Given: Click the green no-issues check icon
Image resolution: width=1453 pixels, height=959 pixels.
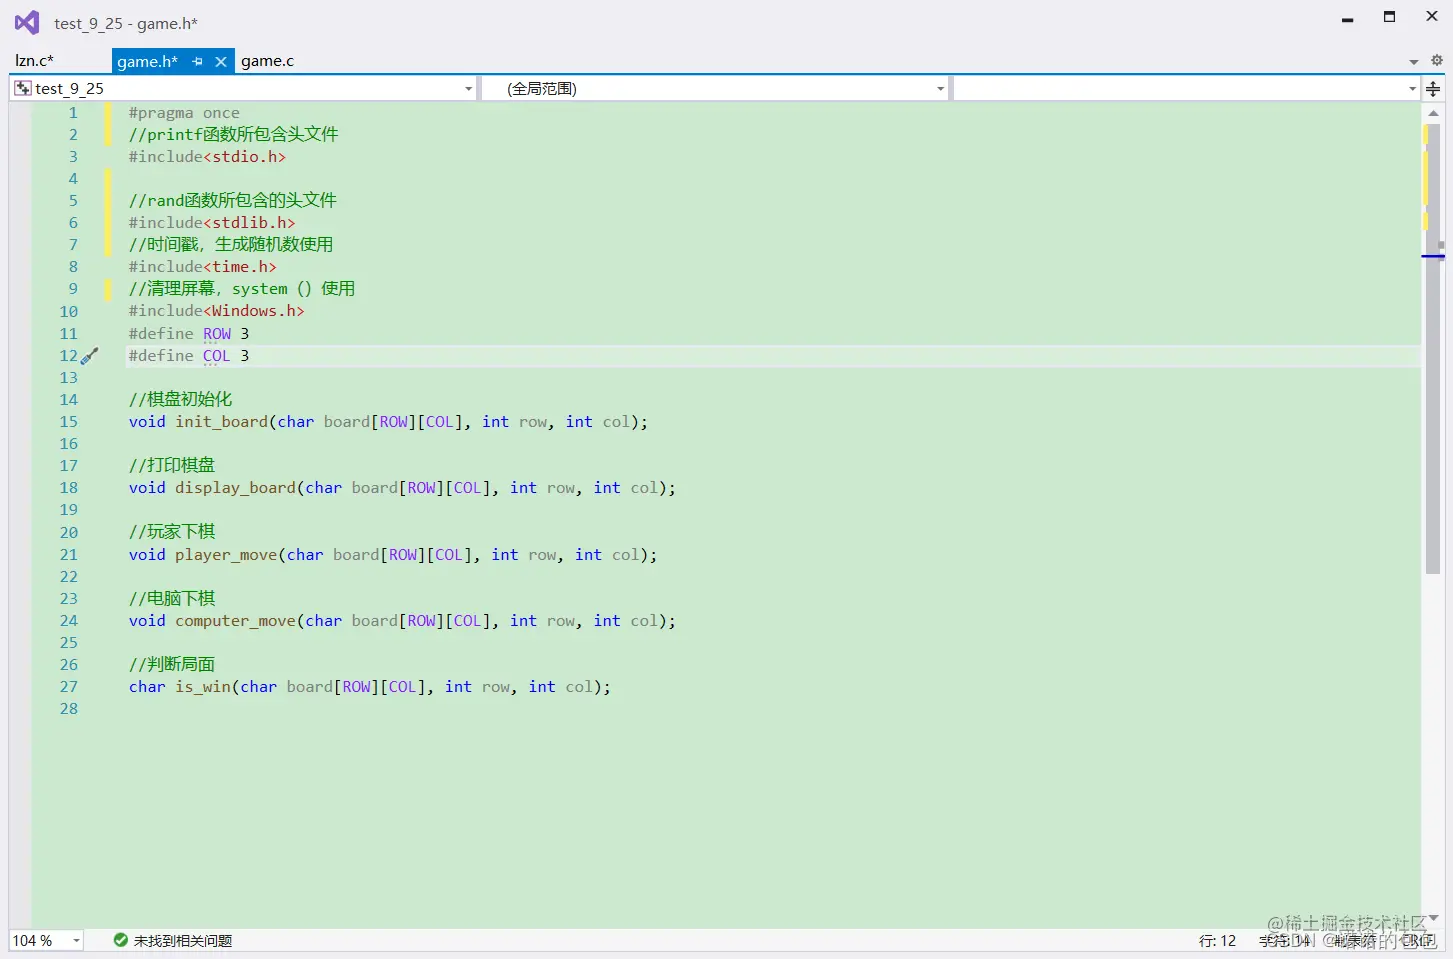Looking at the screenshot, I should pyautogui.click(x=121, y=940).
